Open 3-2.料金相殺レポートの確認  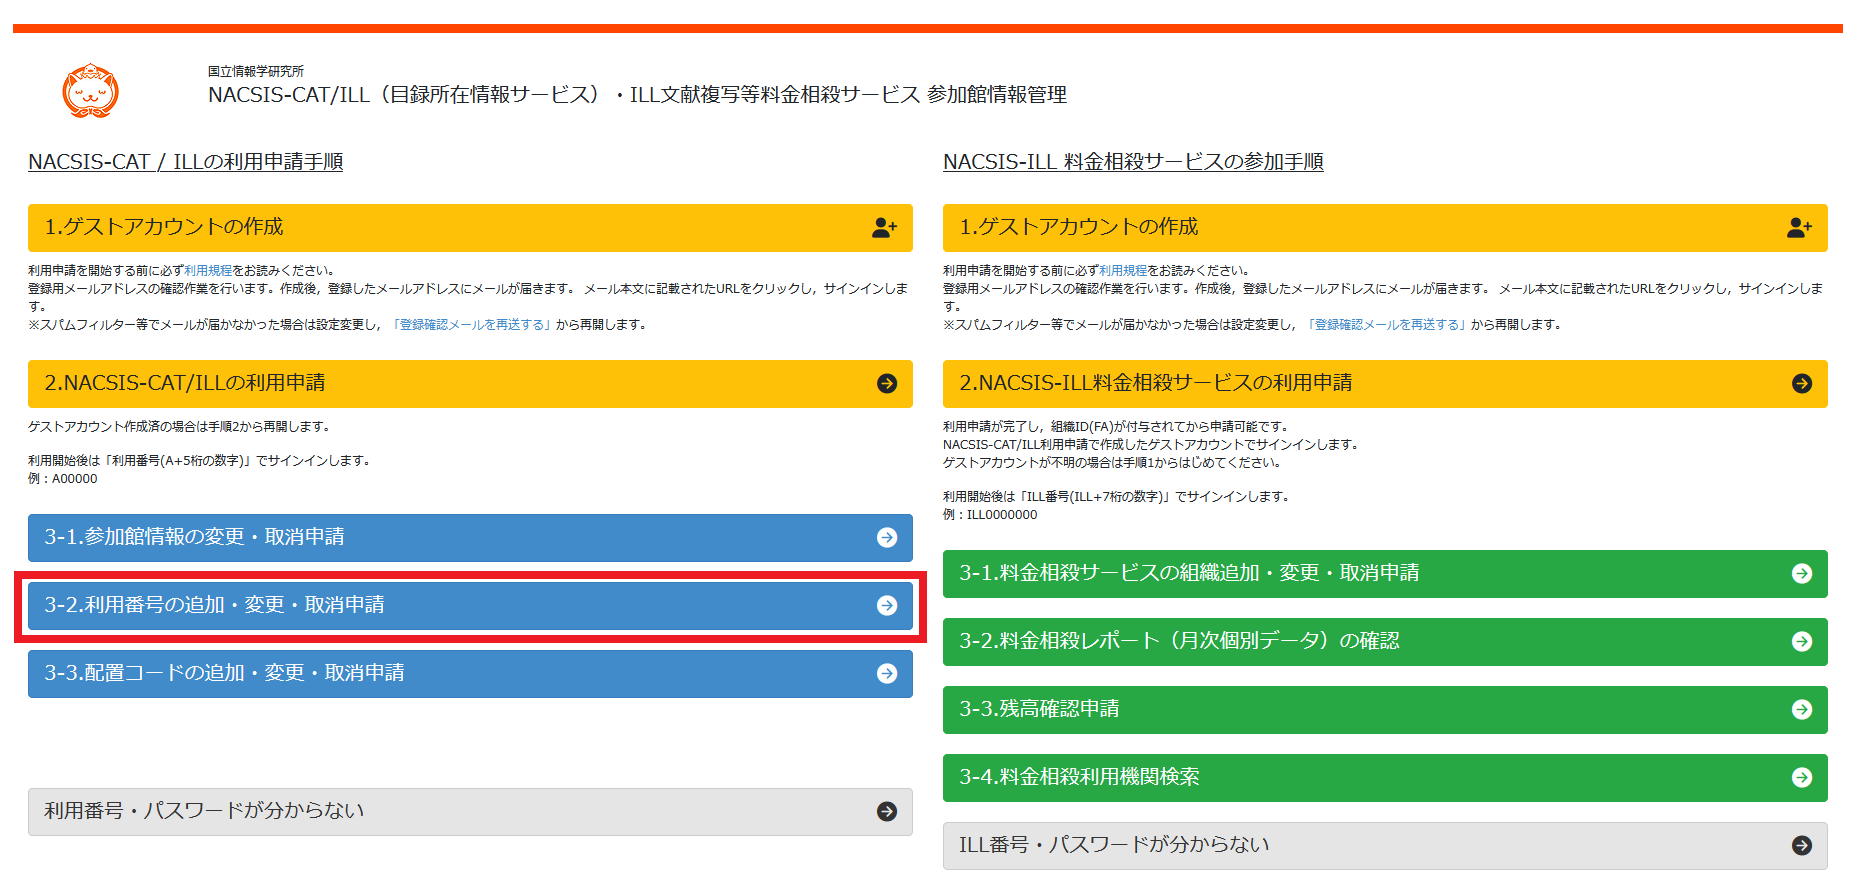[1385, 642]
